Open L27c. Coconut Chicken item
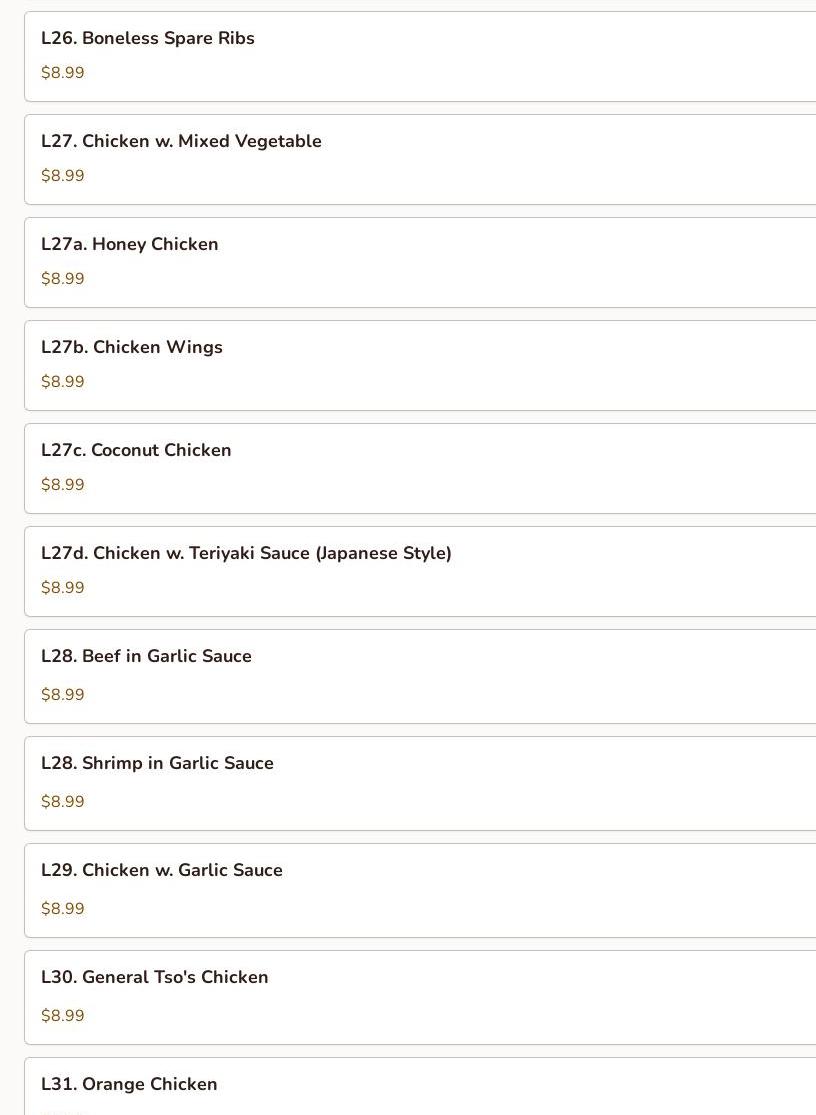Image resolution: width=816 pixels, height=1115 pixels. pos(420,469)
